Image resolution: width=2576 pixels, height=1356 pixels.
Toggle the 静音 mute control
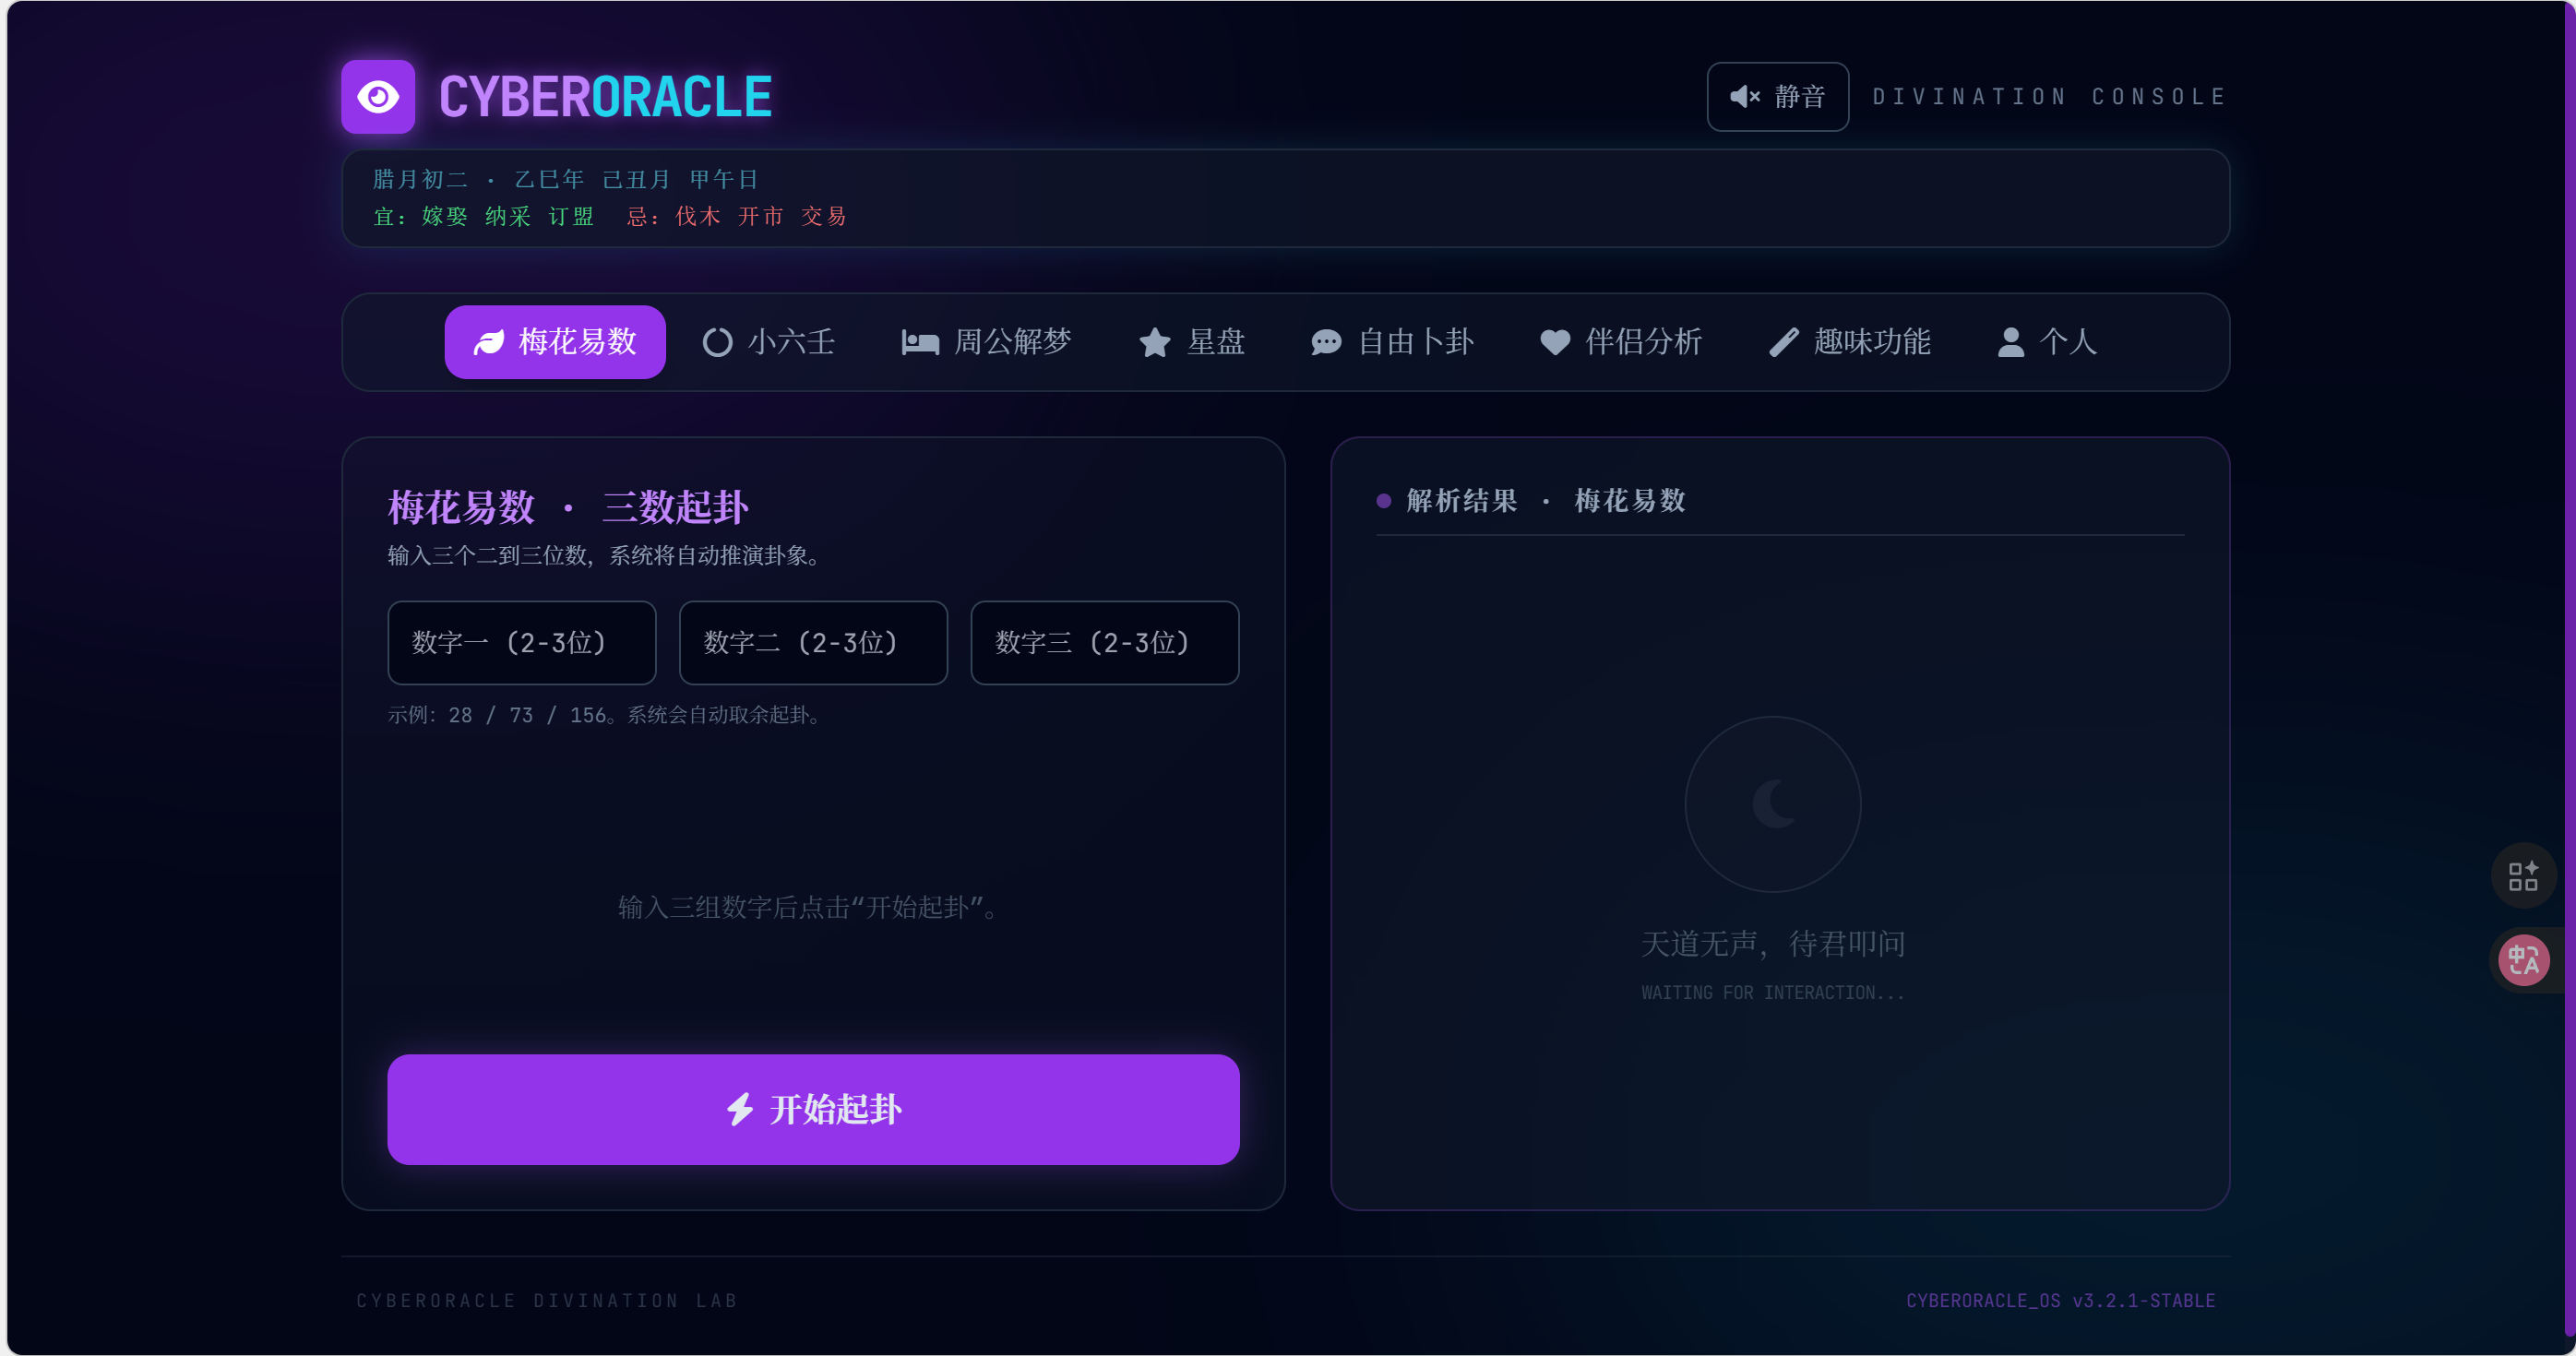1778,96
